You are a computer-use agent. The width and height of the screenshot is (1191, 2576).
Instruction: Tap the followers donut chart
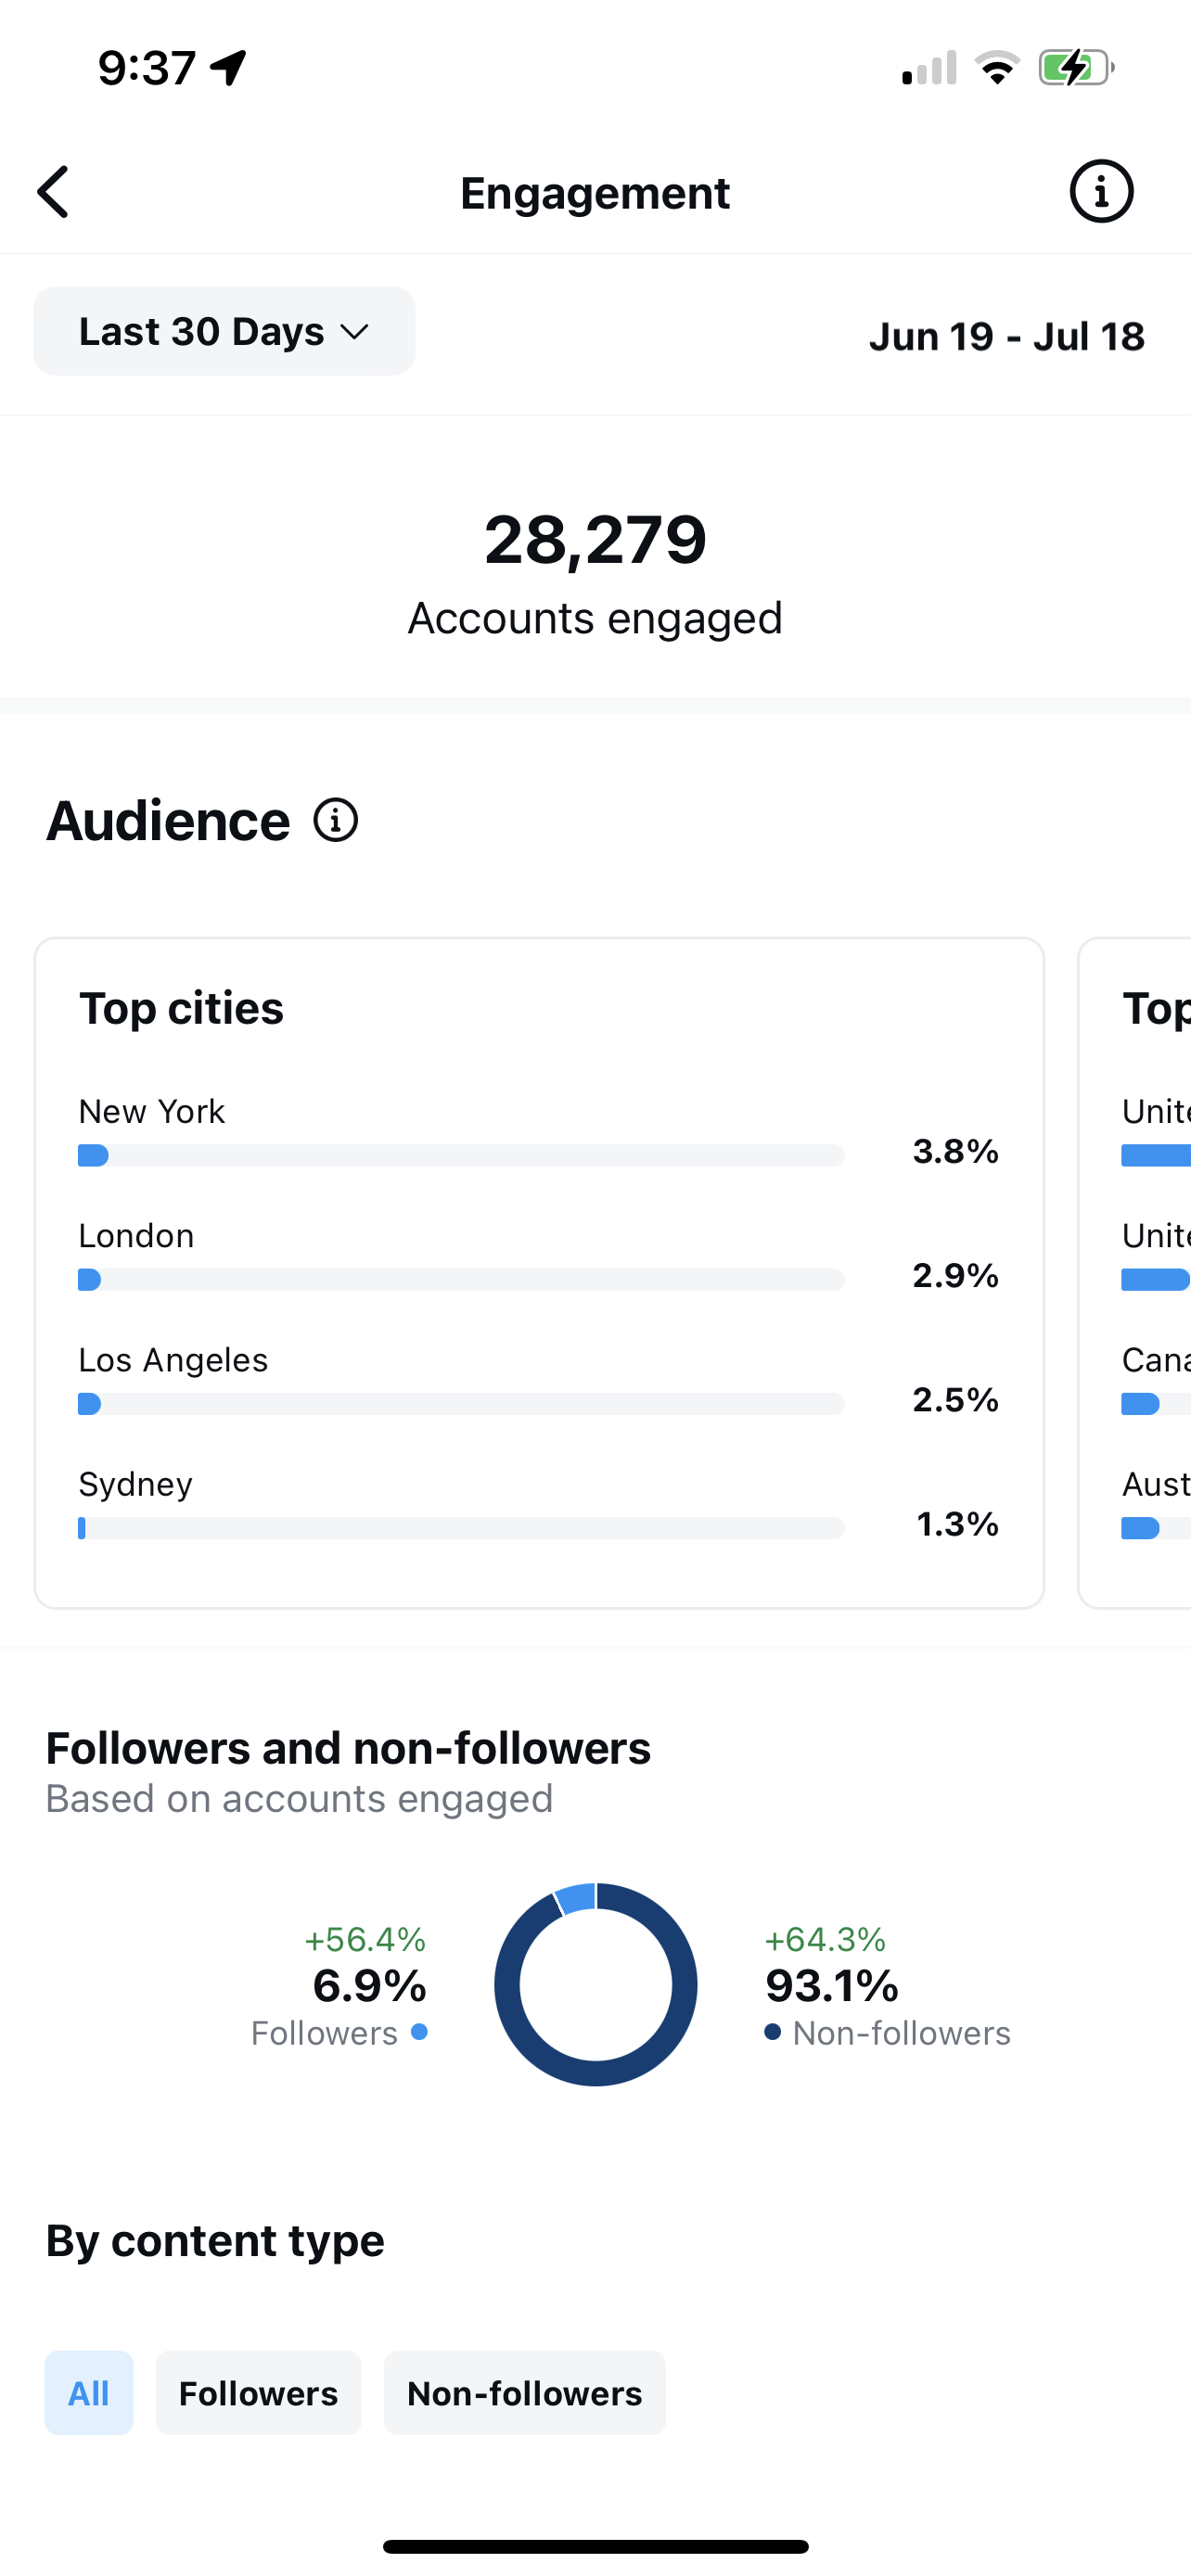(596, 1984)
